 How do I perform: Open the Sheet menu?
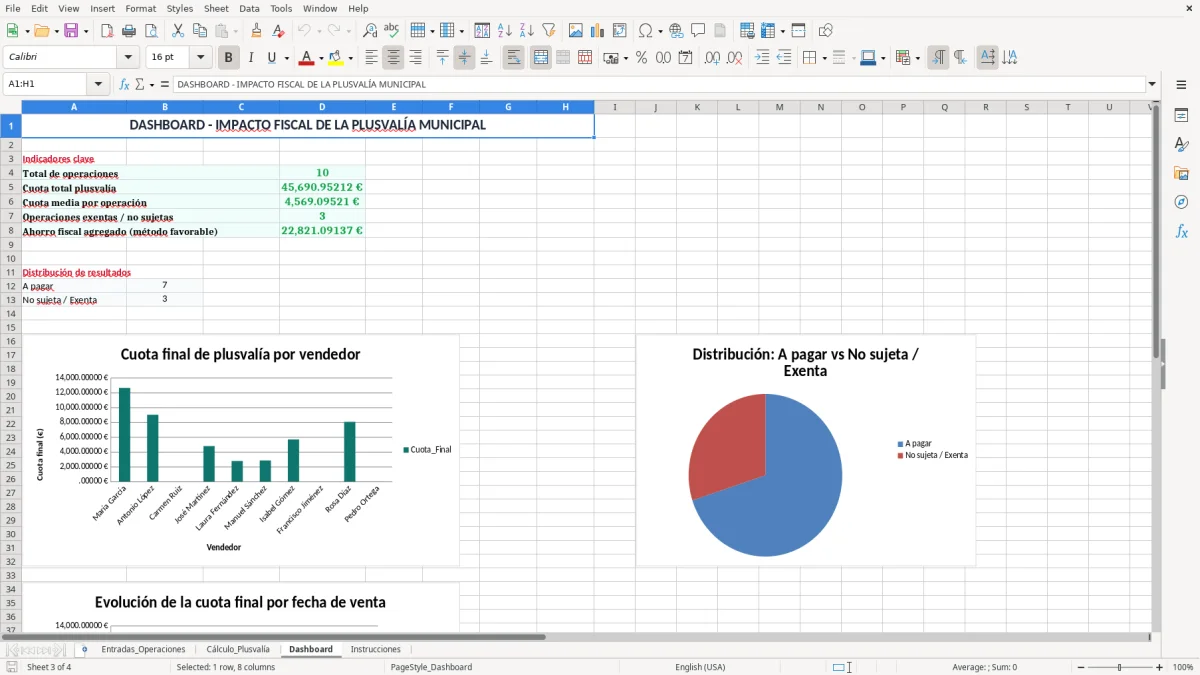pos(216,8)
